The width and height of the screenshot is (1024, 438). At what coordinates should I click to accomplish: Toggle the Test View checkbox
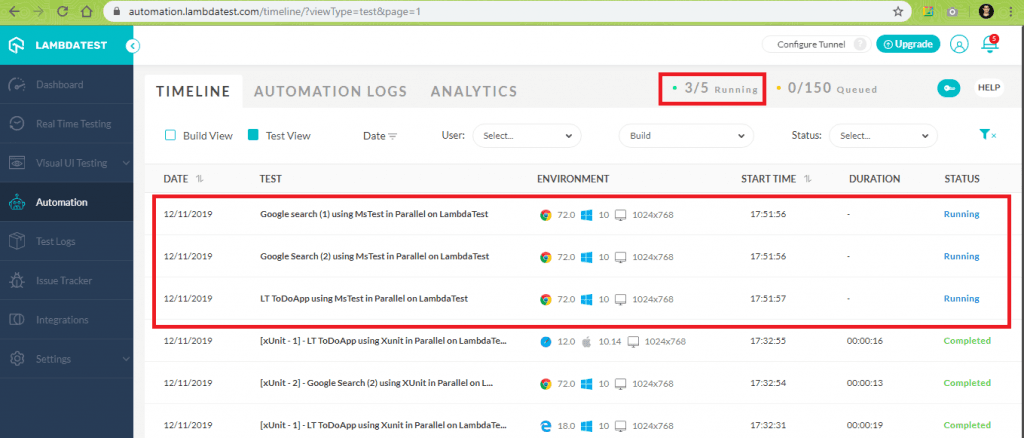point(253,135)
